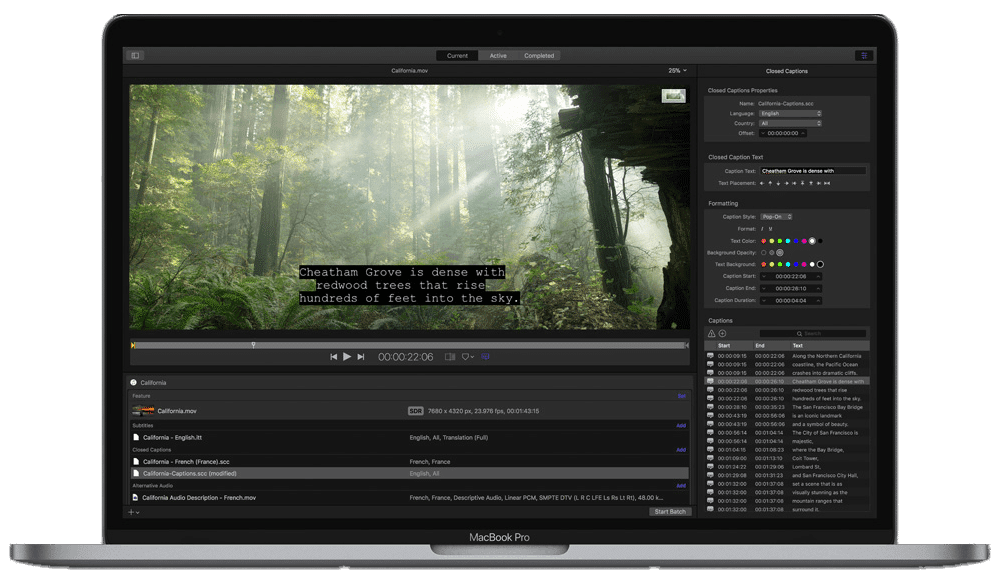1000x580 pixels.
Task: Open the marker pop-up menu icon
Action: (x=467, y=357)
